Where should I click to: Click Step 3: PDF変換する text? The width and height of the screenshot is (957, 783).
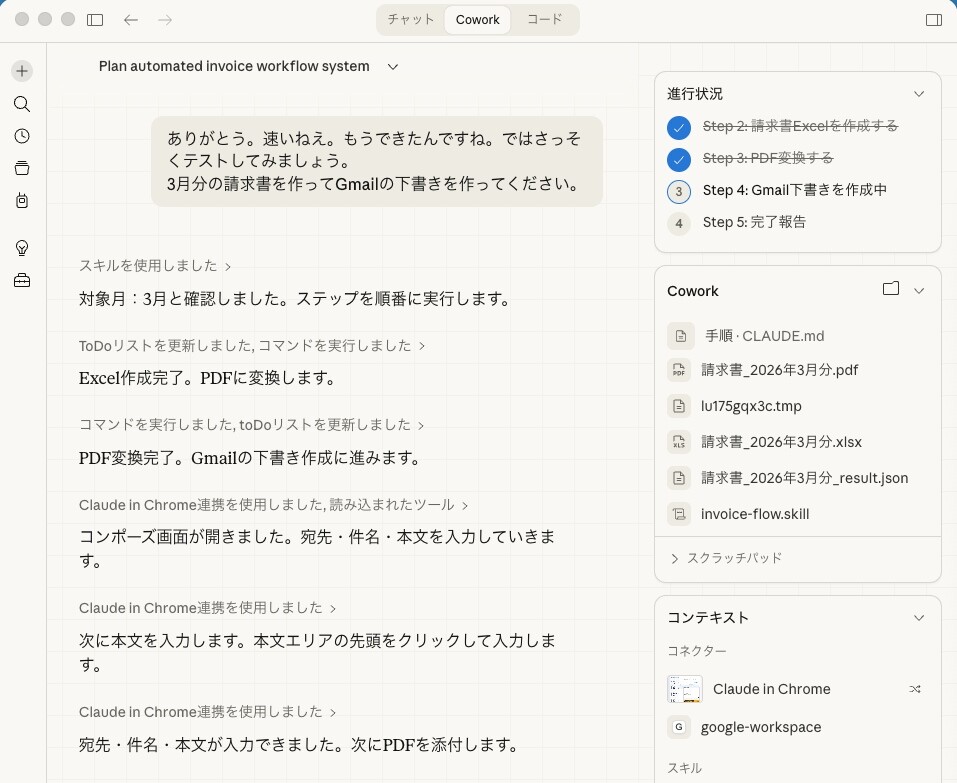click(x=768, y=158)
